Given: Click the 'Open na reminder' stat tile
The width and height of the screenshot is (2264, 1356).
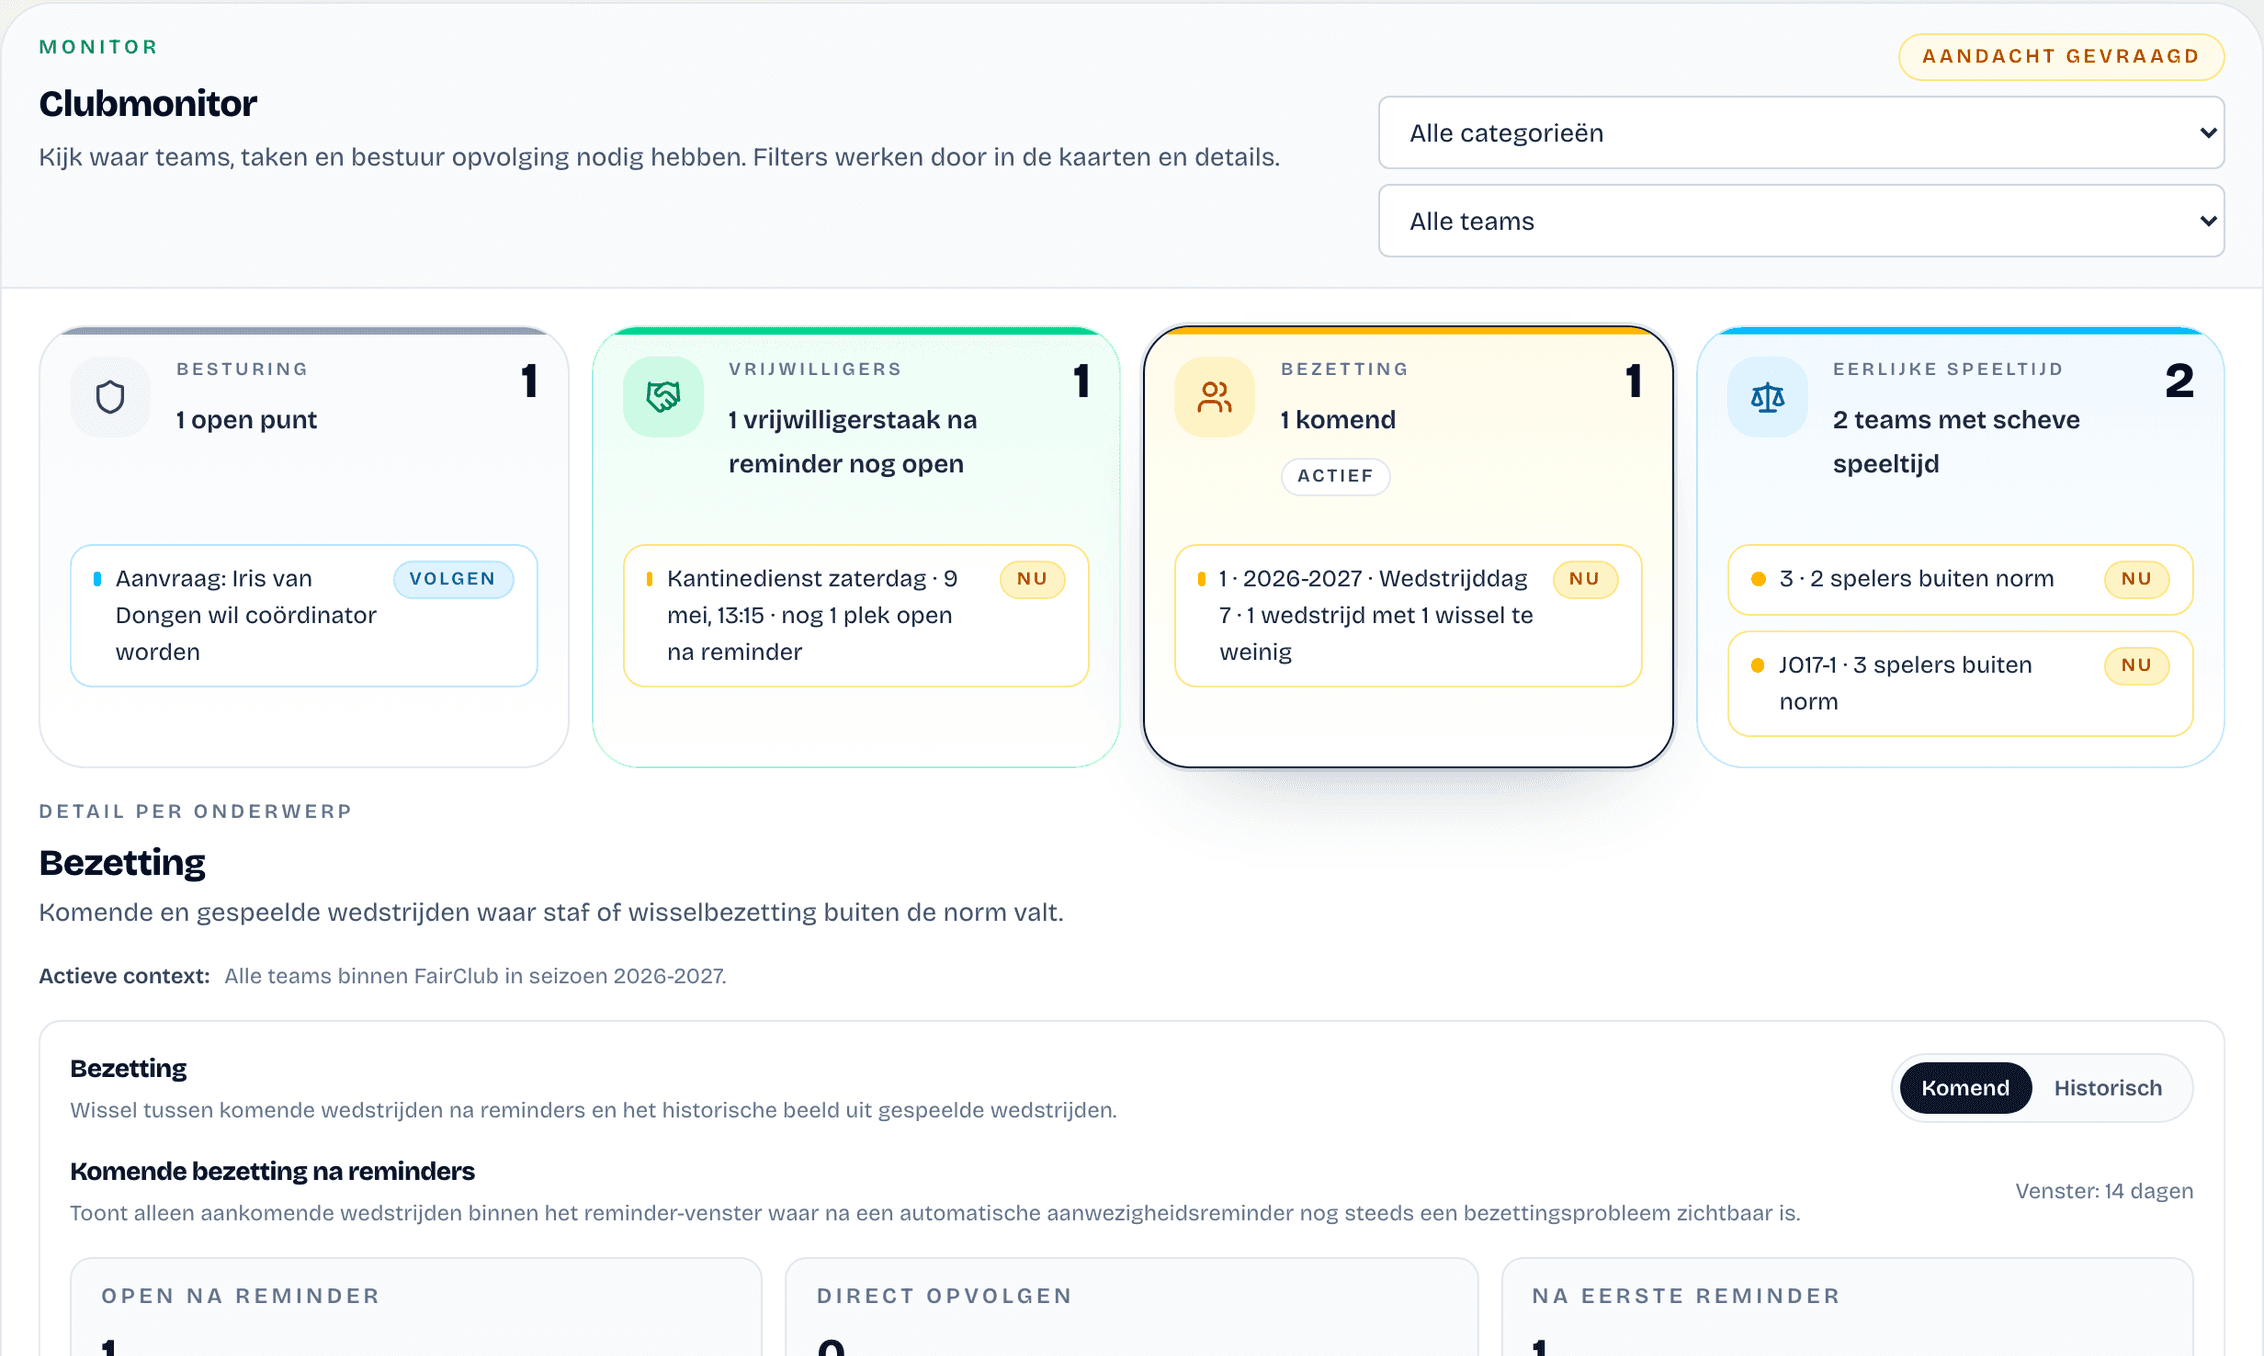Looking at the screenshot, I should click(416, 1307).
